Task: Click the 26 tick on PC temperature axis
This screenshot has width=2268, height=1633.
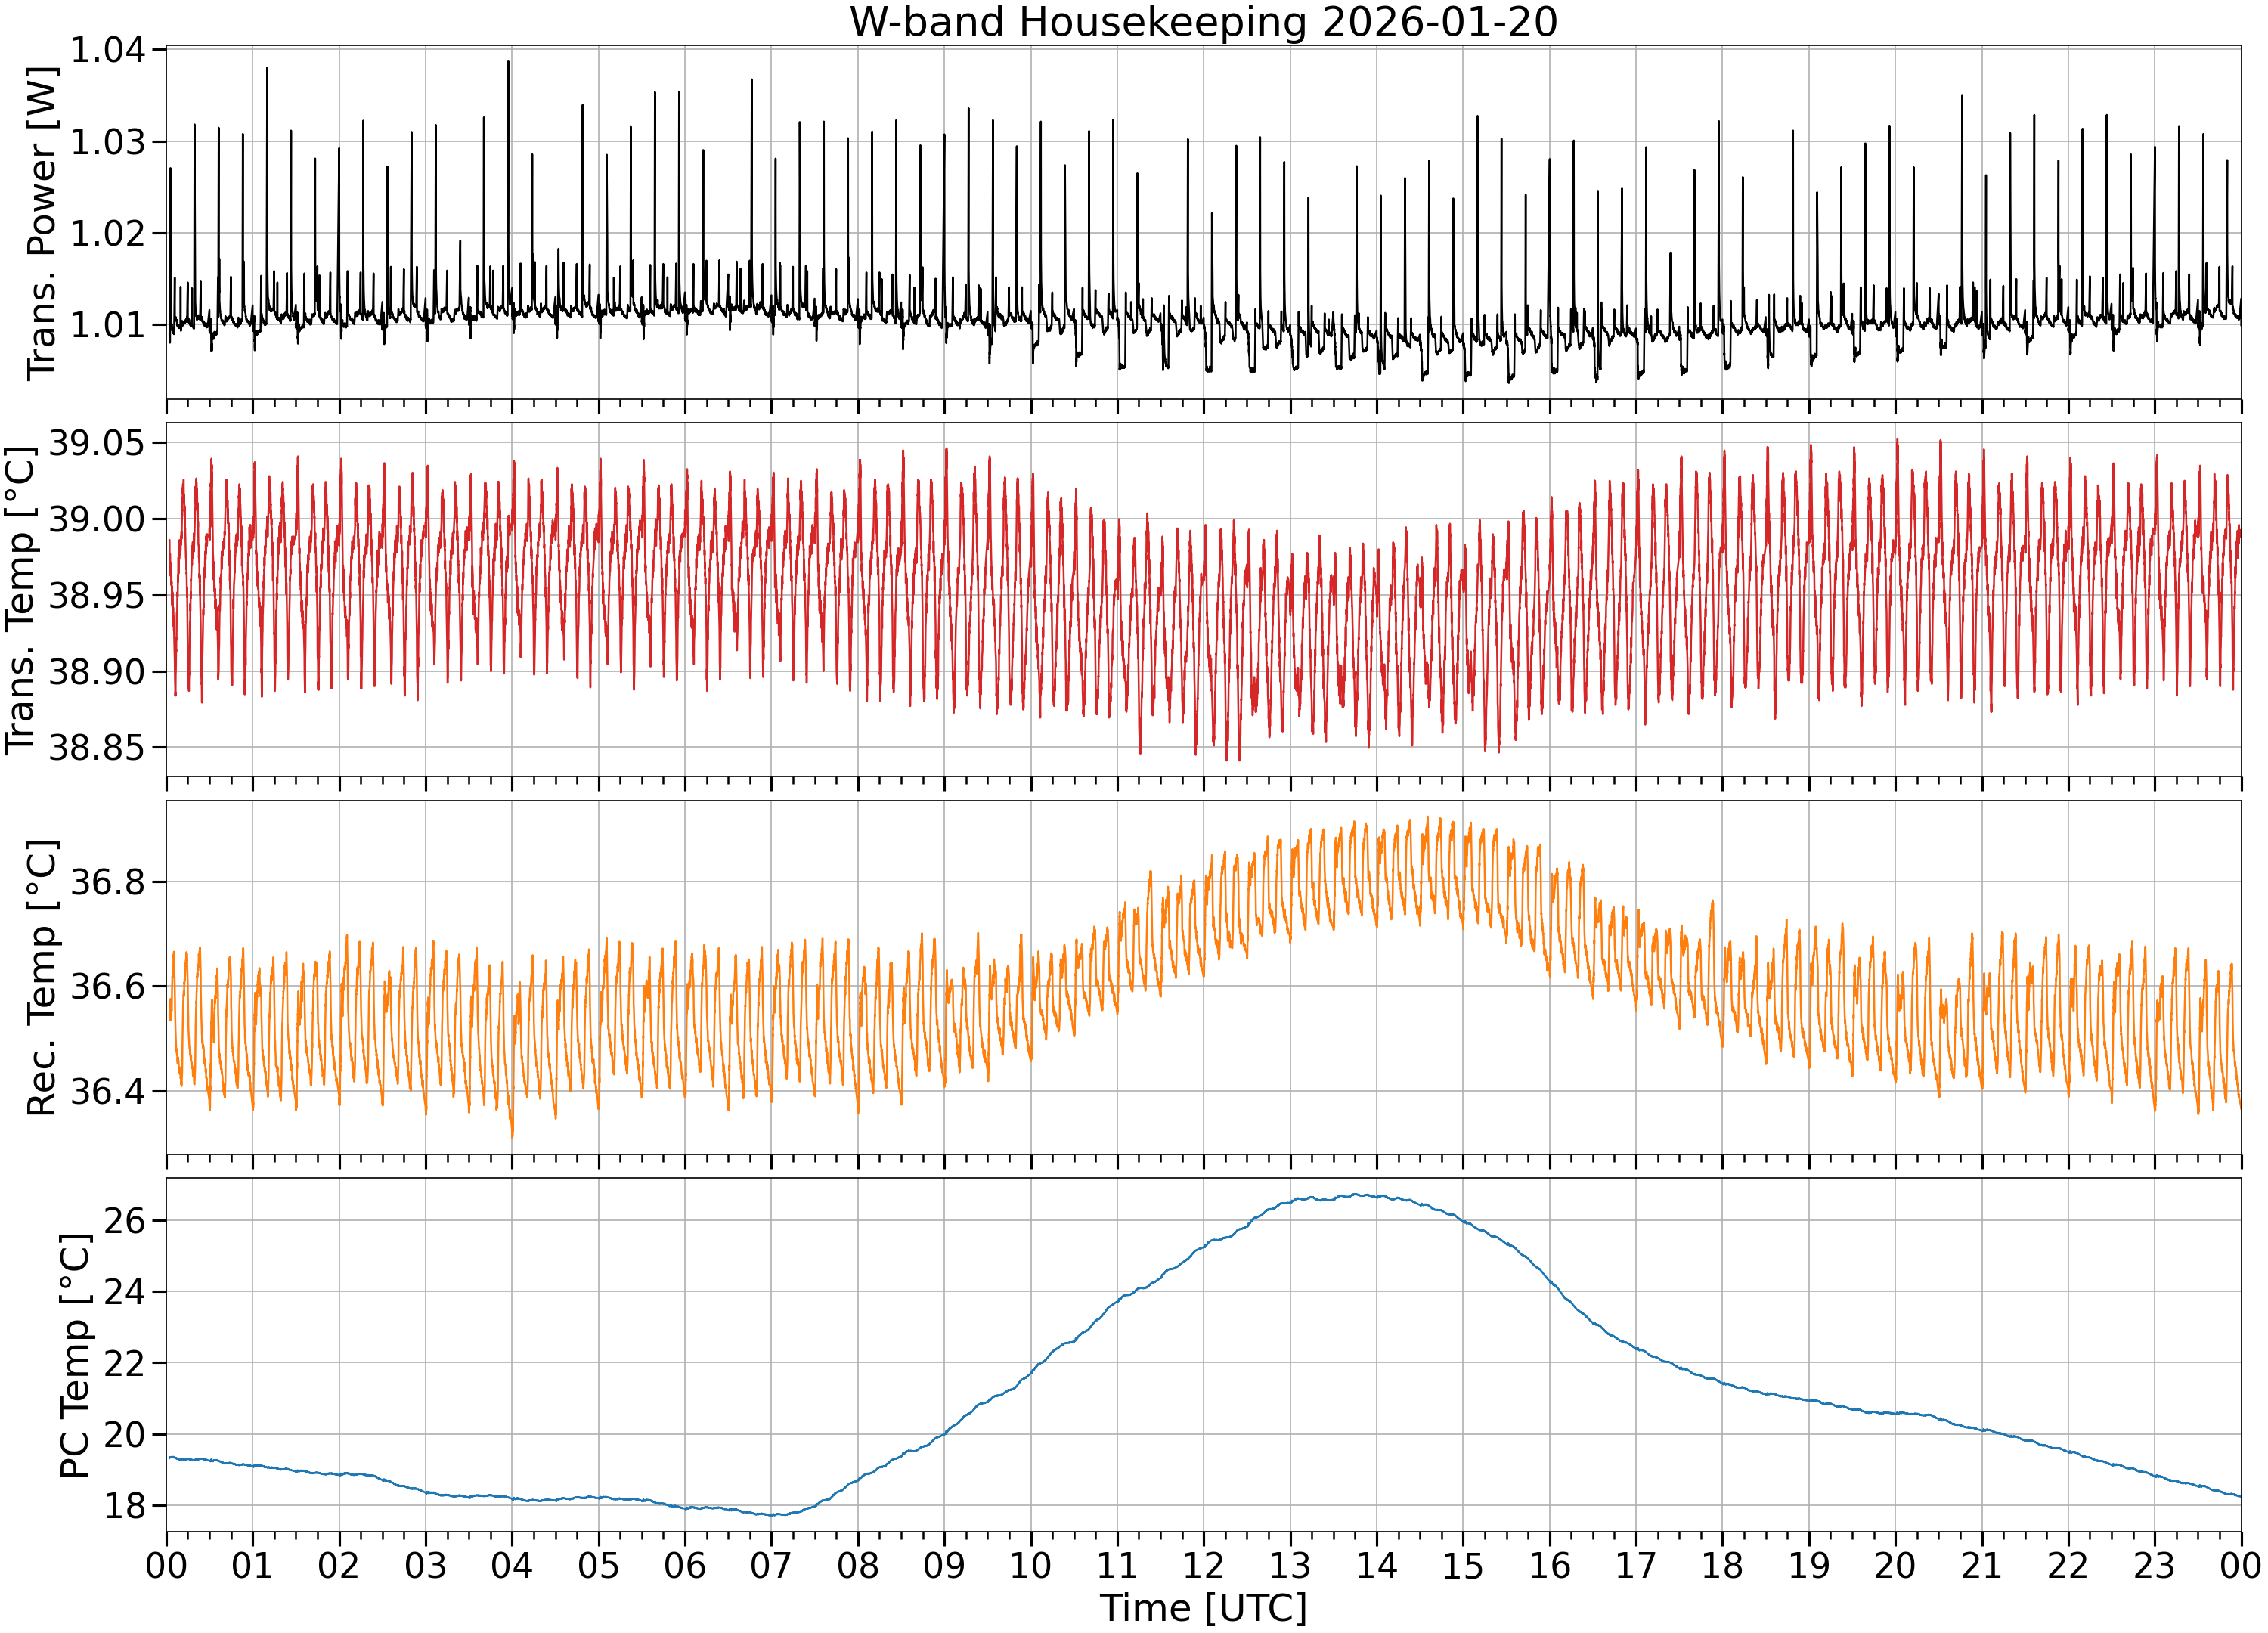Action: click(125, 1220)
